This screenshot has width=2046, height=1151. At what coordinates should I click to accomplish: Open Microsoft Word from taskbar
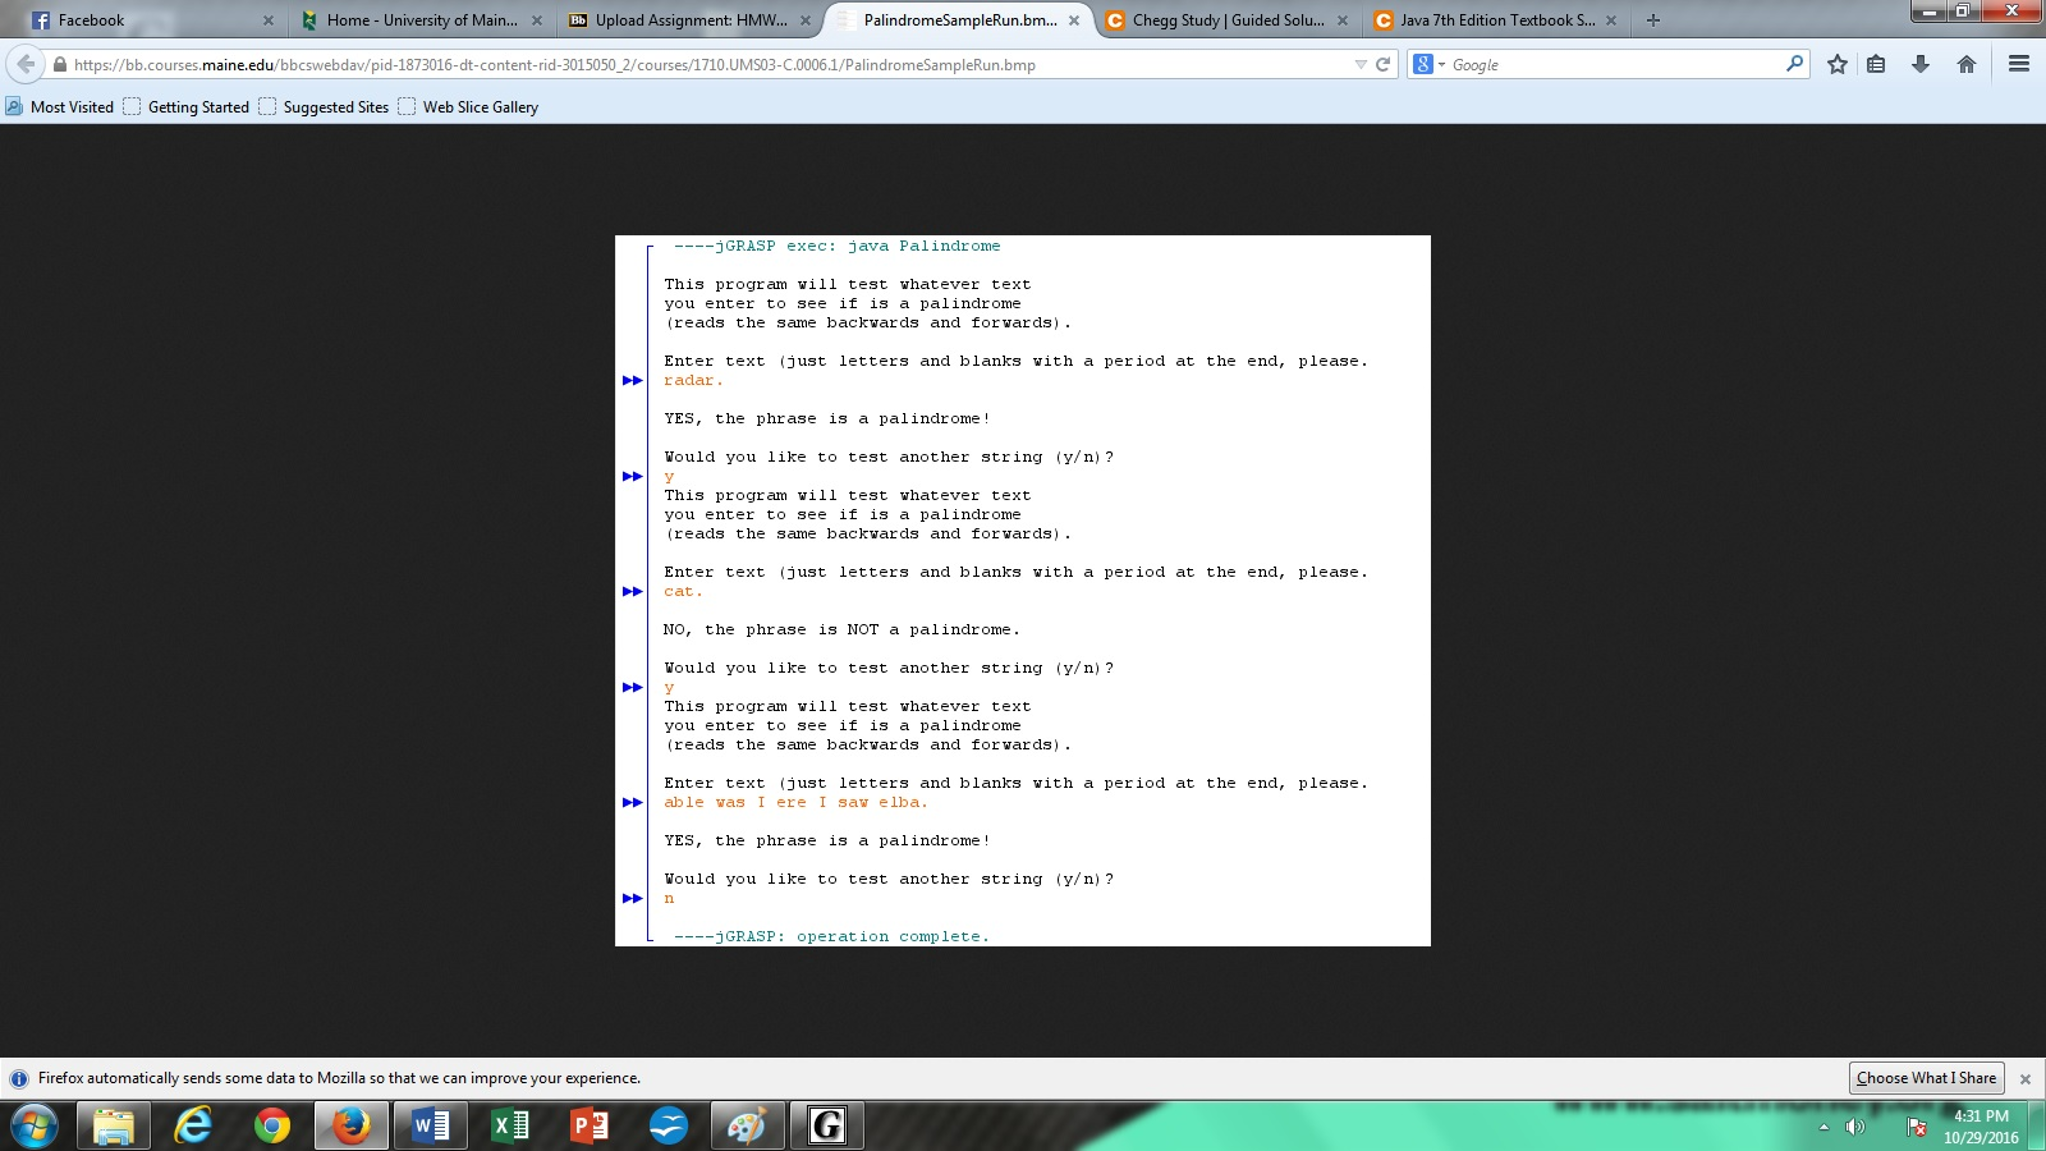pyautogui.click(x=430, y=1126)
